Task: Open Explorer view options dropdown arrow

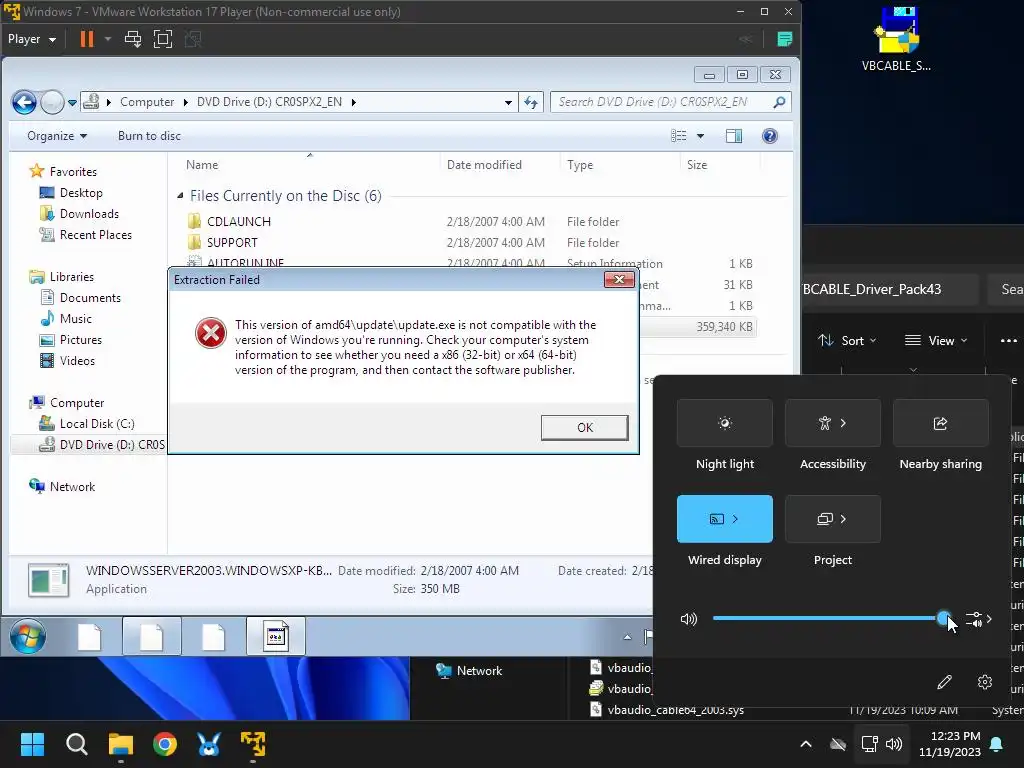Action: (700, 136)
